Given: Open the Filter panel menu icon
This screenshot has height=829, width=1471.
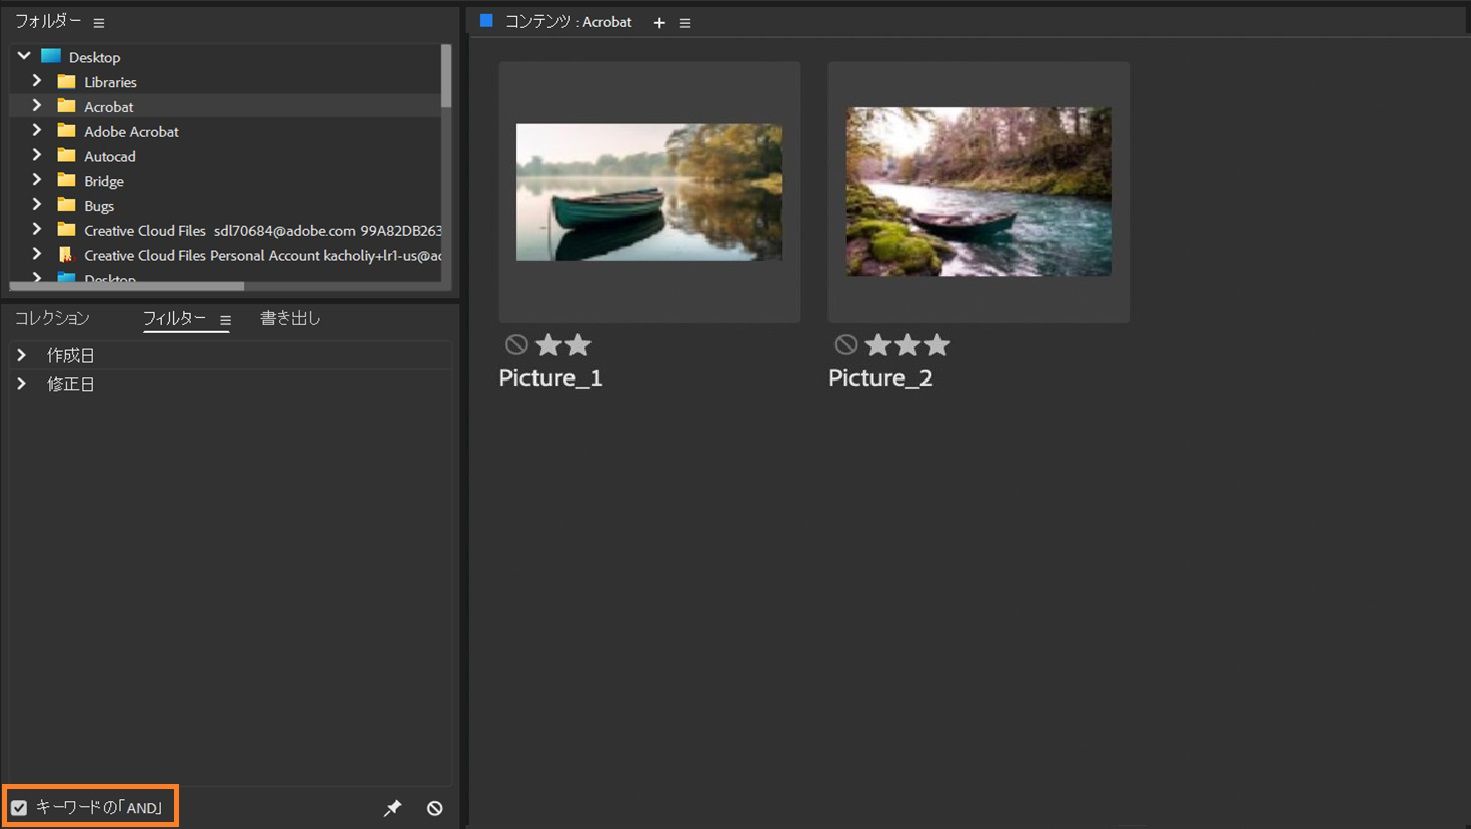Looking at the screenshot, I should point(225,320).
